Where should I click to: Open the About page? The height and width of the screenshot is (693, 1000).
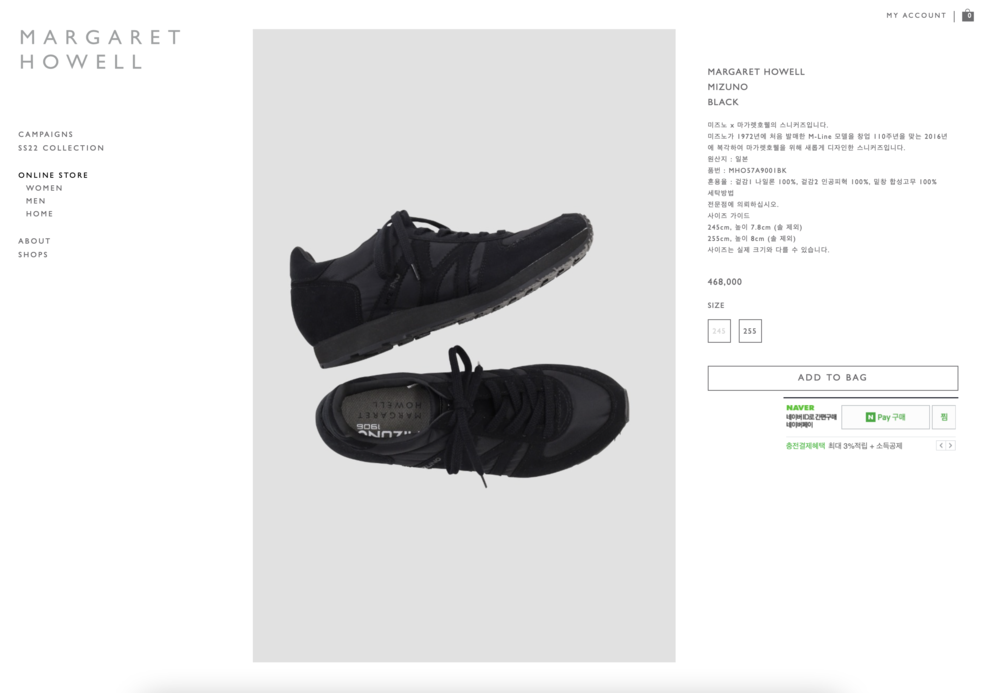tap(34, 241)
